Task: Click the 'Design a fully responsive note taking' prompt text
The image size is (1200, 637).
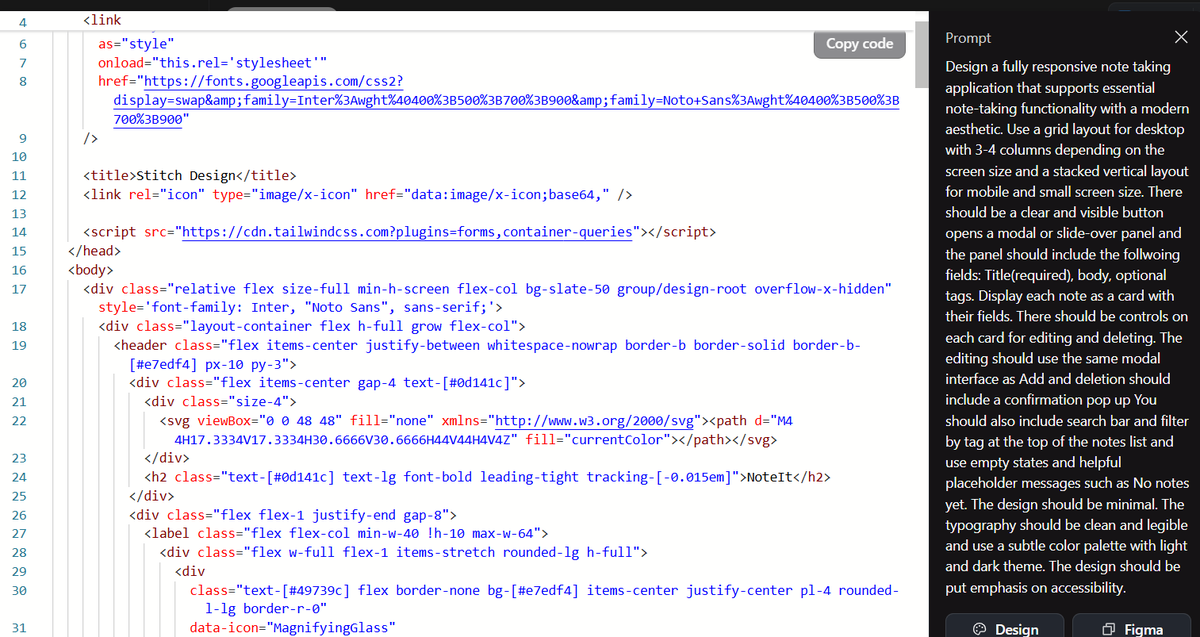Action: click(x=1058, y=67)
